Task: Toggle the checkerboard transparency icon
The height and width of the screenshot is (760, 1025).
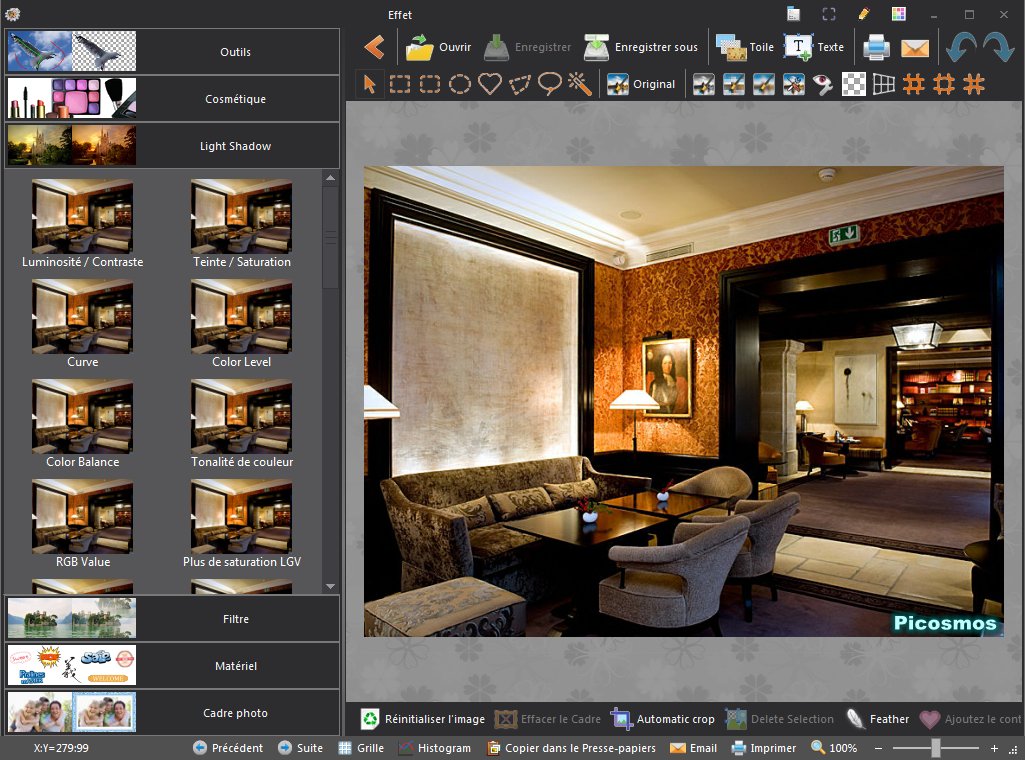Action: pyautogui.click(x=853, y=84)
